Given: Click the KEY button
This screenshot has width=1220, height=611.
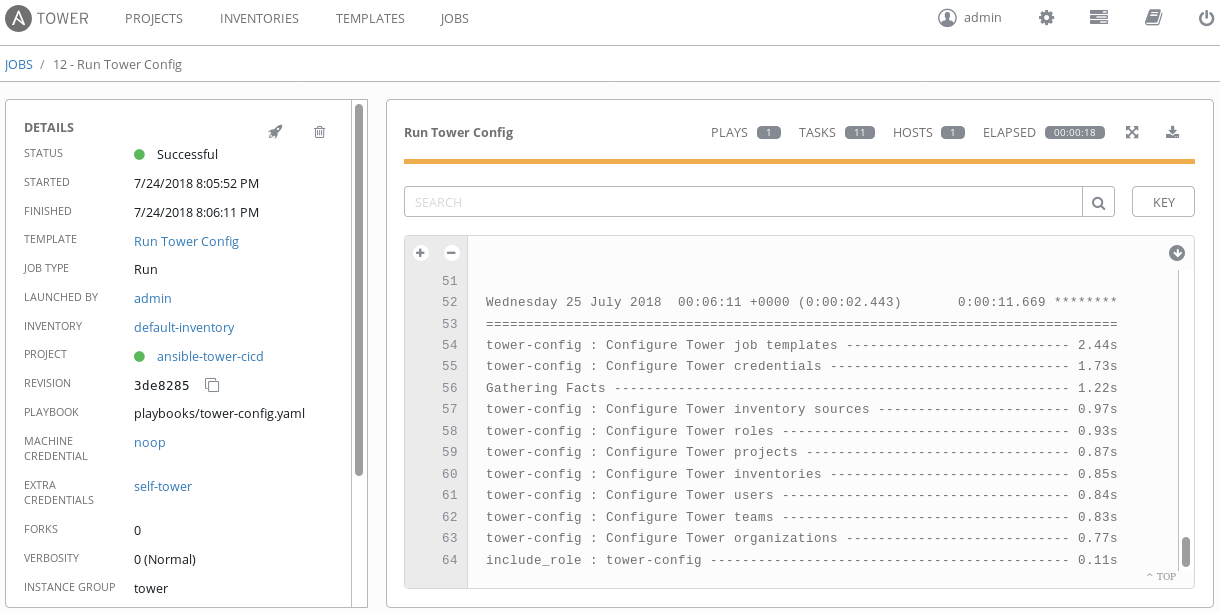Looking at the screenshot, I should (x=1163, y=202).
